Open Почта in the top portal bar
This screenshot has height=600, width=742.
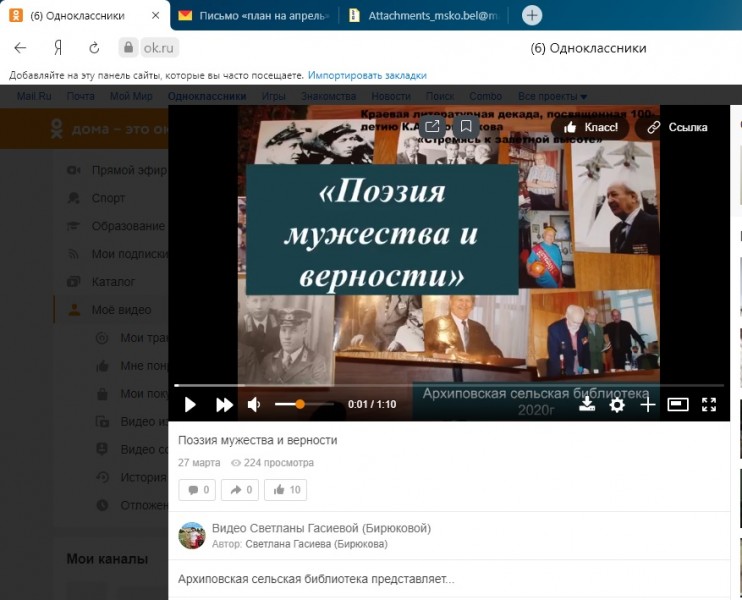[80, 96]
